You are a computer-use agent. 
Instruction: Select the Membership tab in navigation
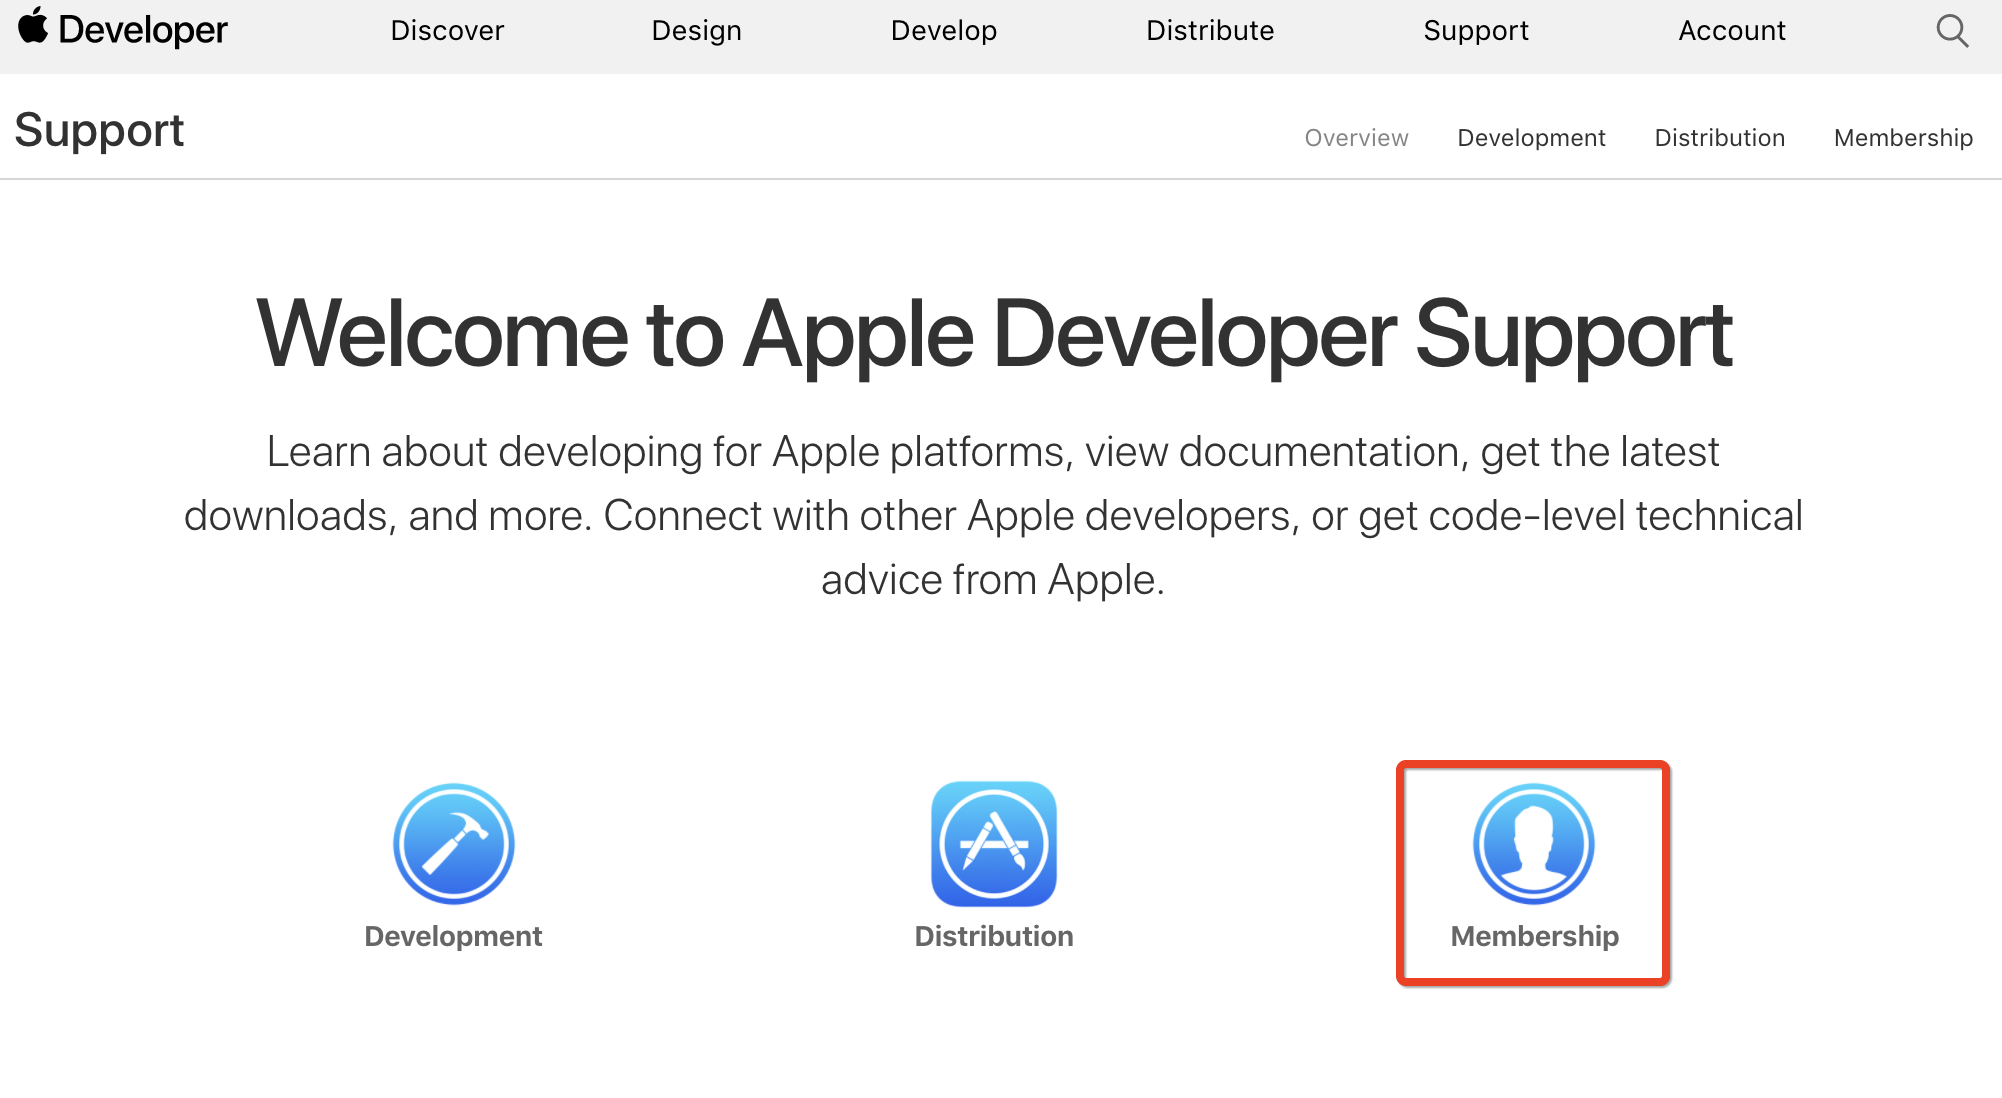(1902, 137)
